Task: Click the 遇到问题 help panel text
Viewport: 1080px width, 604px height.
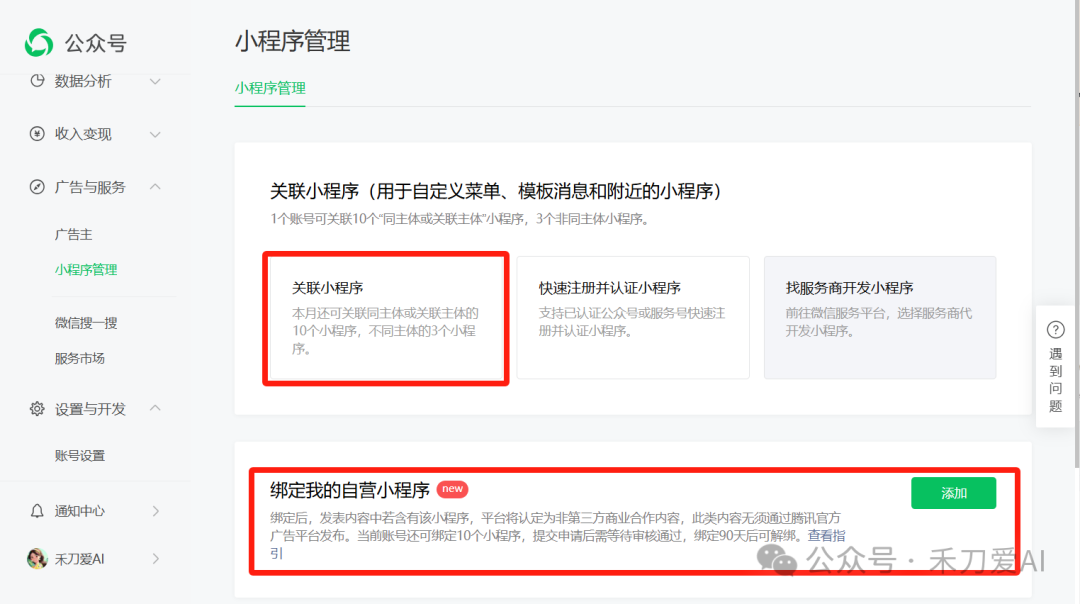Action: 1055,380
